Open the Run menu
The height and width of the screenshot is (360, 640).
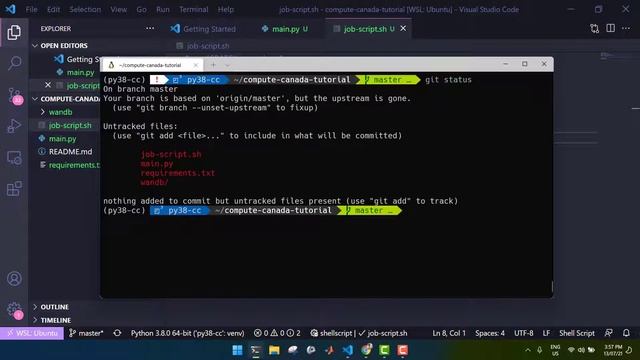click(x=162, y=9)
